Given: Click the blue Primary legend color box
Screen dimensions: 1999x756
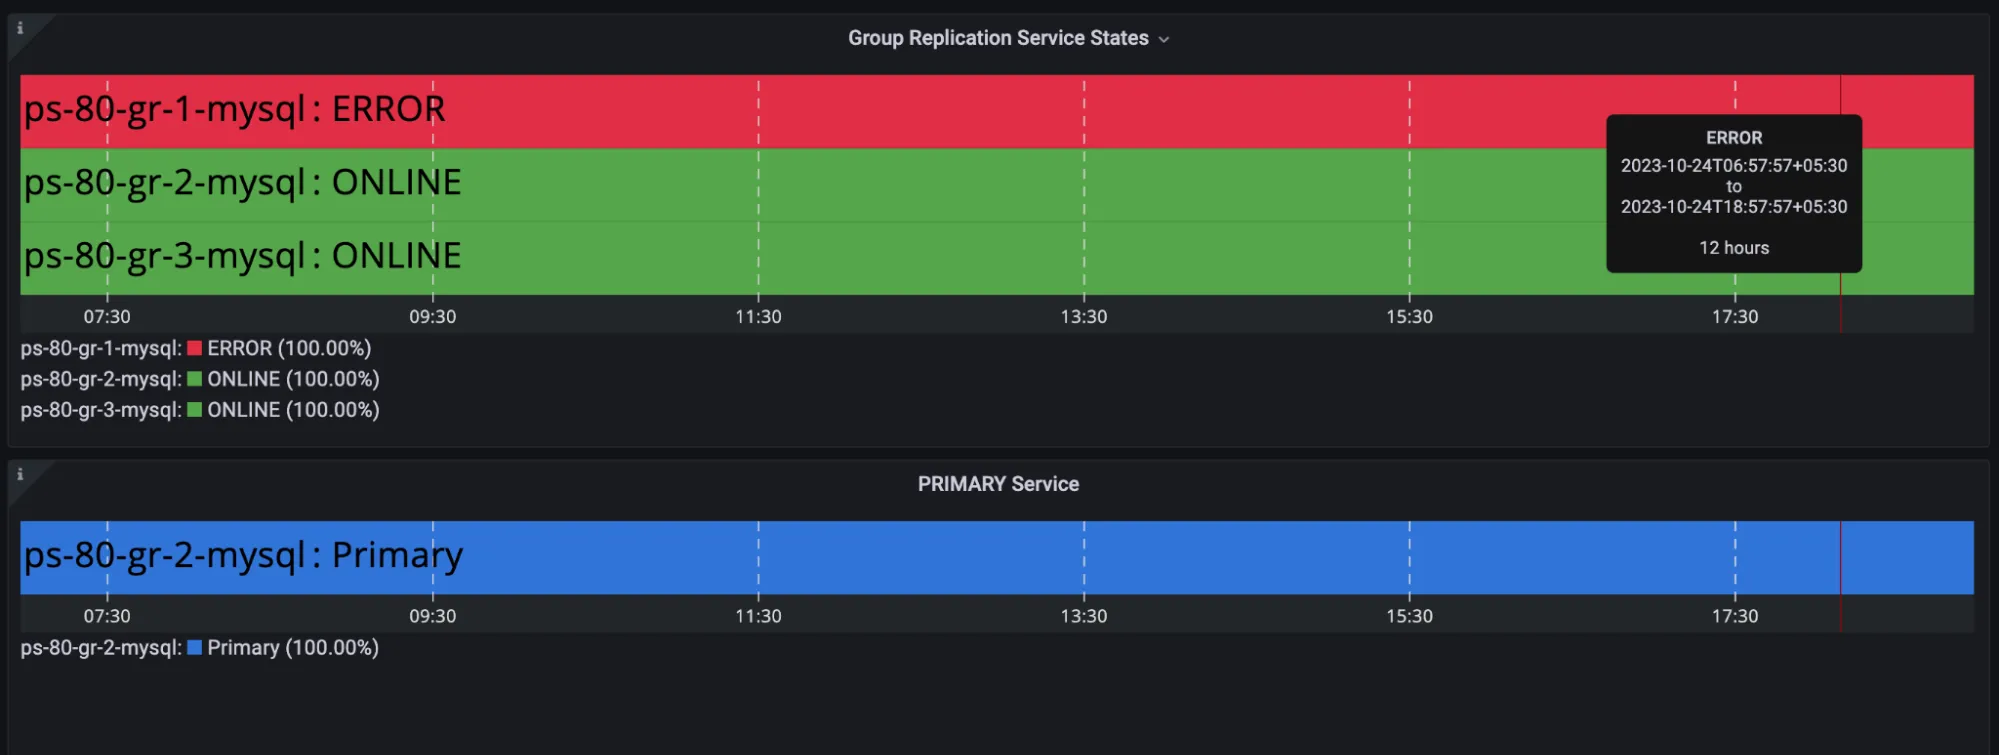Looking at the screenshot, I should pyautogui.click(x=194, y=647).
